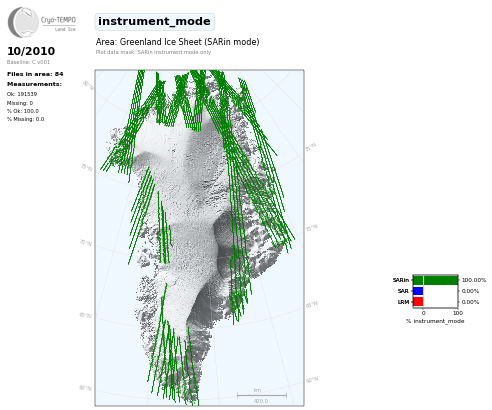Click the Greenland map image center
The width and height of the screenshot is (492, 410).
pyautogui.click(x=199, y=238)
